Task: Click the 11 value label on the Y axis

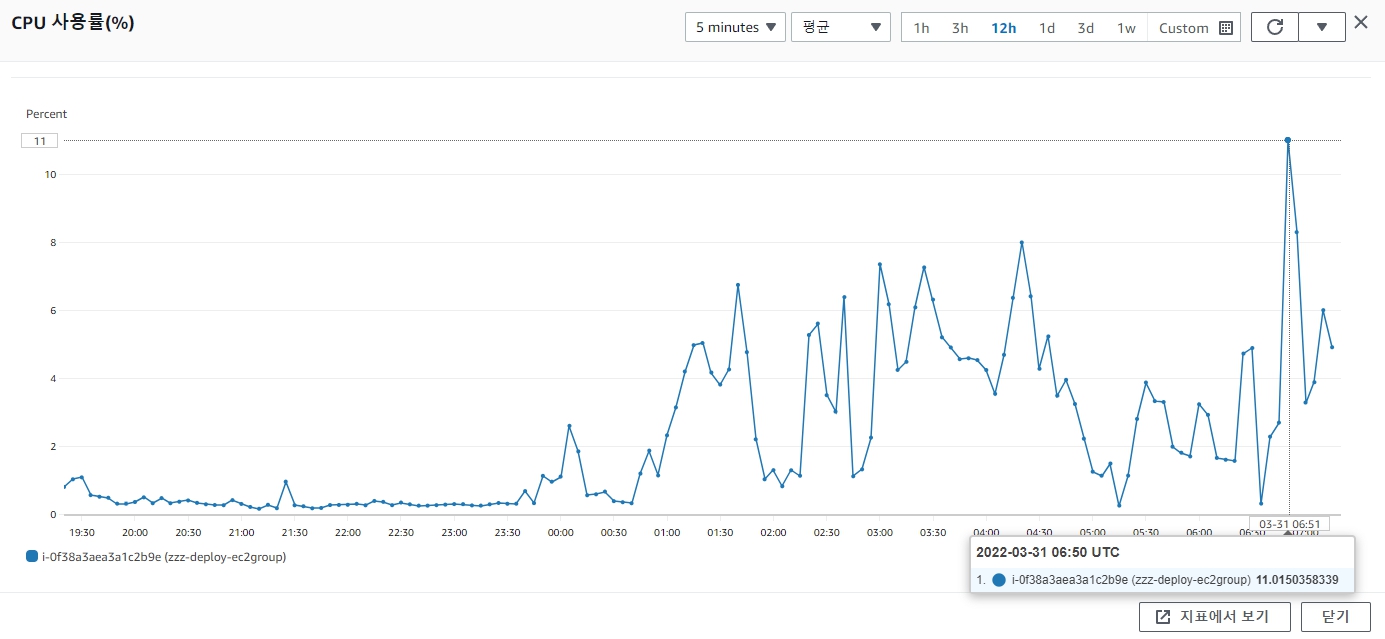Action: [40, 141]
